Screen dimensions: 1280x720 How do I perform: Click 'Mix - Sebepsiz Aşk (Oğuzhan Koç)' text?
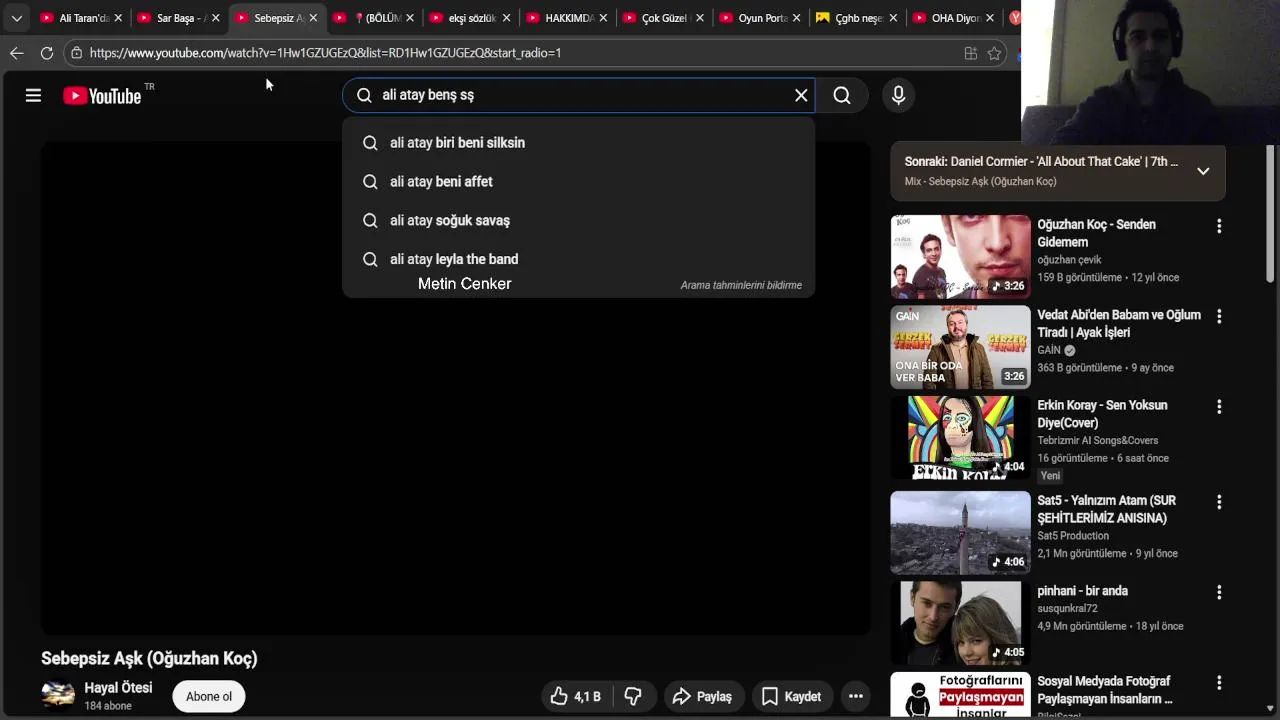point(980,181)
